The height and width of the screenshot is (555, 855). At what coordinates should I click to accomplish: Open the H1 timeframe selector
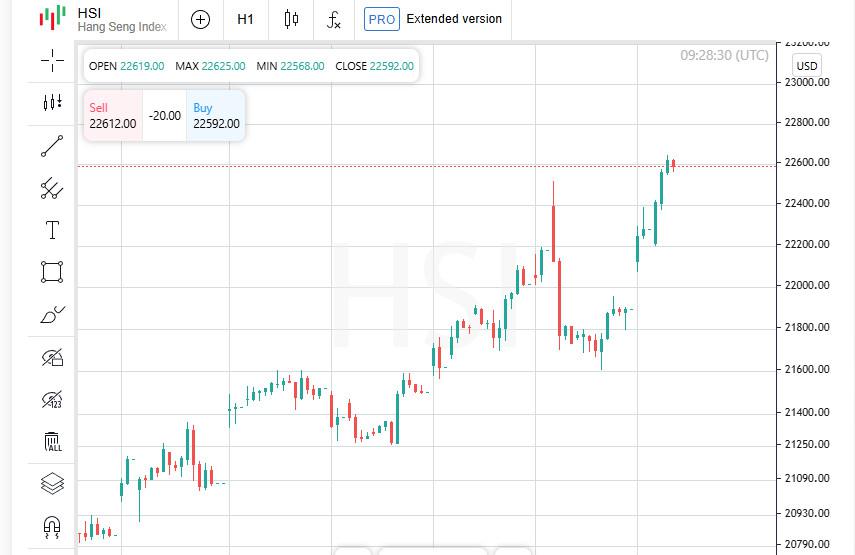[245, 20]
